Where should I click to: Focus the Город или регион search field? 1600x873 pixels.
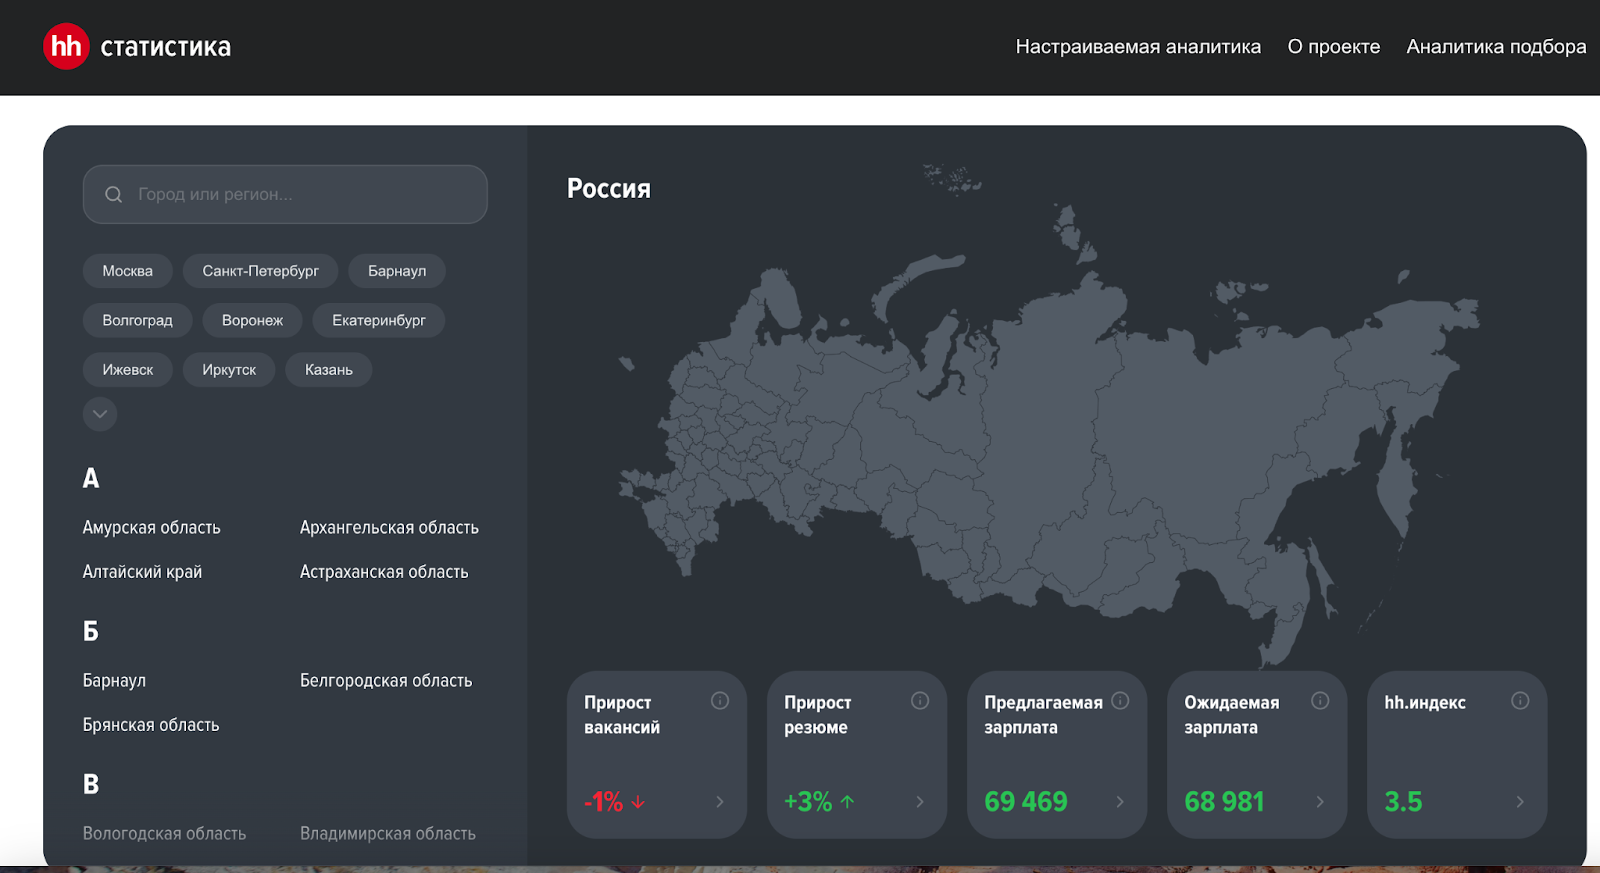300,195
